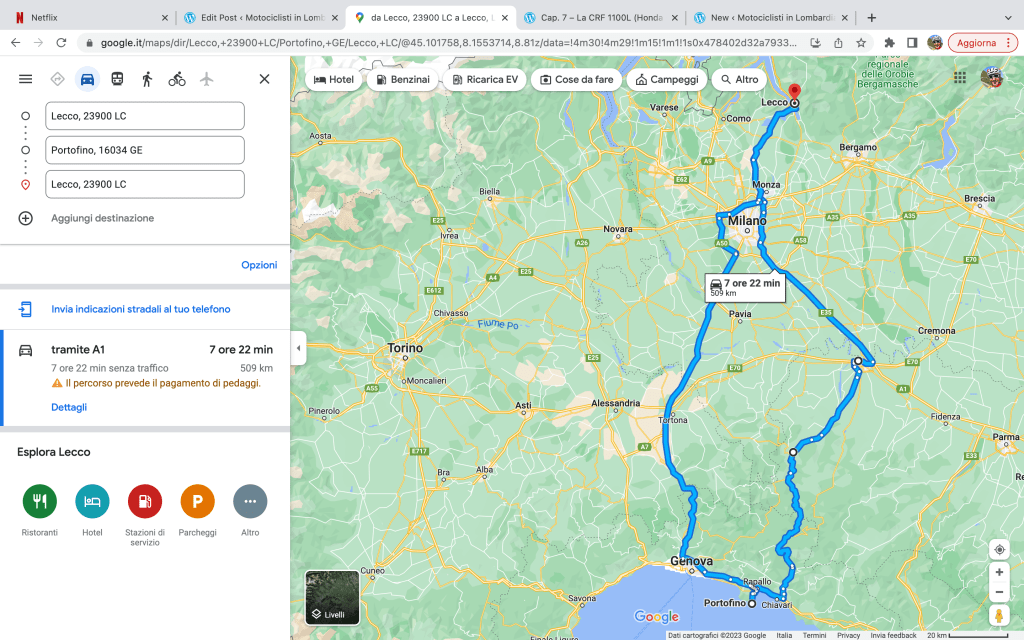Image resolution: width=1024 pixels, height=640 pixels.
Task: Click Aggiungi destinazione
Action: pyautogui.click(x=102, y=218)
